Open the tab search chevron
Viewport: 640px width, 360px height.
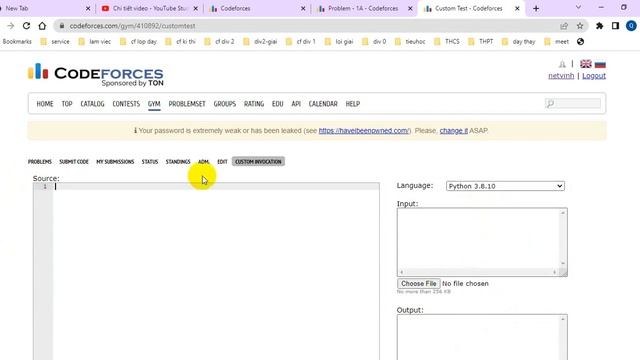pyautogui.click(x=578, y=7)
